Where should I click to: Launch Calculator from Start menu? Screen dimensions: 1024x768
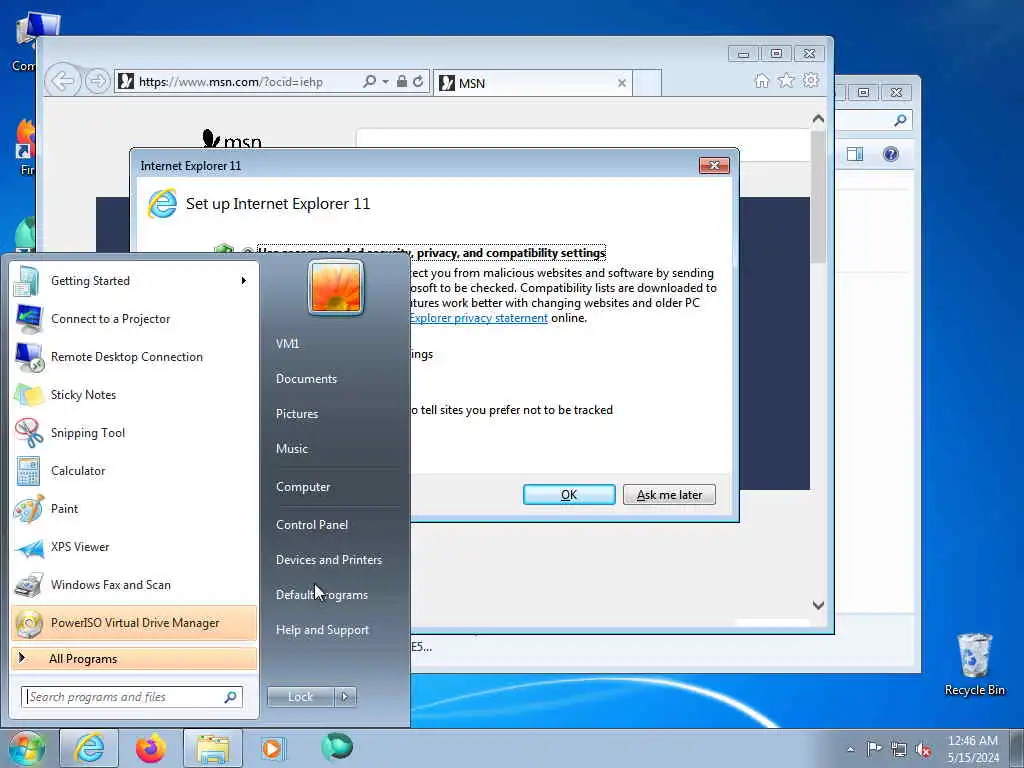coord(134,470)
